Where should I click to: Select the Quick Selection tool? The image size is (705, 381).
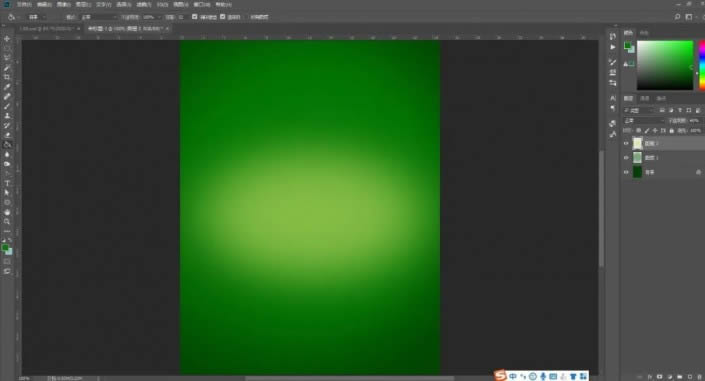click(x=7, y=67)
